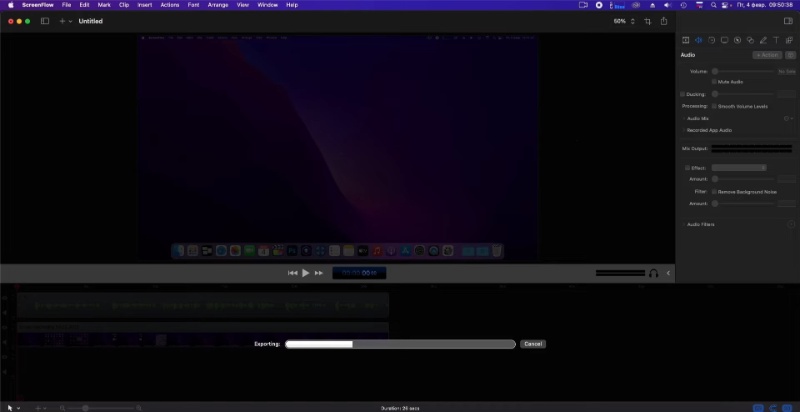This screenshot has height=412, width=800.
Task: Adjust the timeline zoom slider
Action: click(x=102, y=408)
